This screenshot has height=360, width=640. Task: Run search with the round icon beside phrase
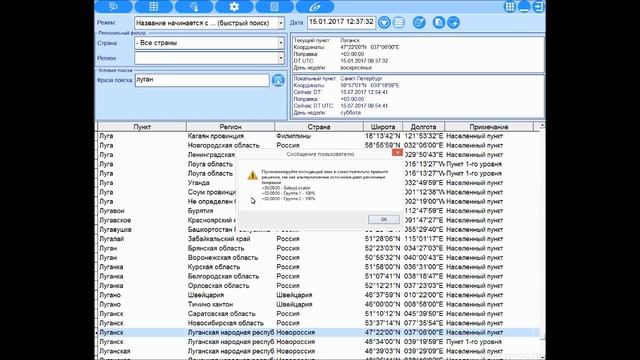(278, 80)
